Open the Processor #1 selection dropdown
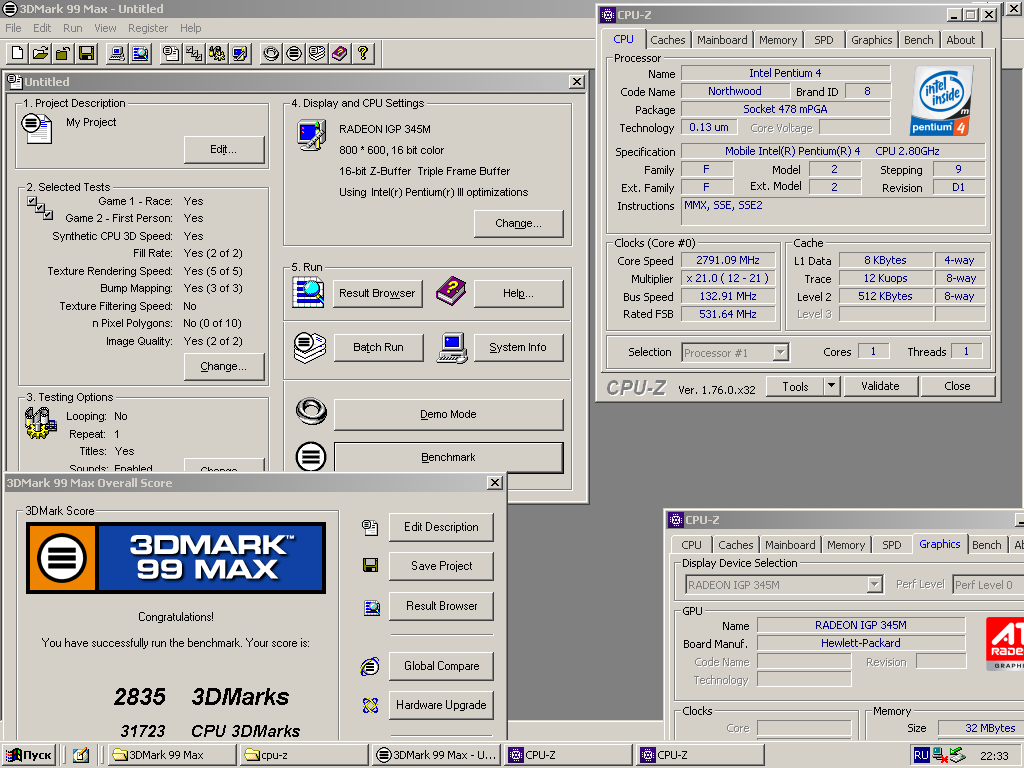Viewport: 1024px width, 768px height. pos(780,353)
